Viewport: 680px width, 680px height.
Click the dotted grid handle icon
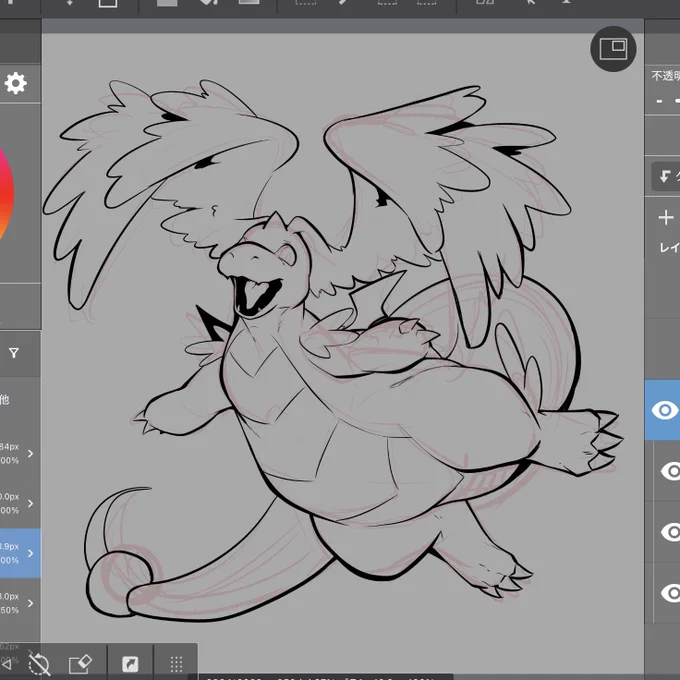click(176, 664)
